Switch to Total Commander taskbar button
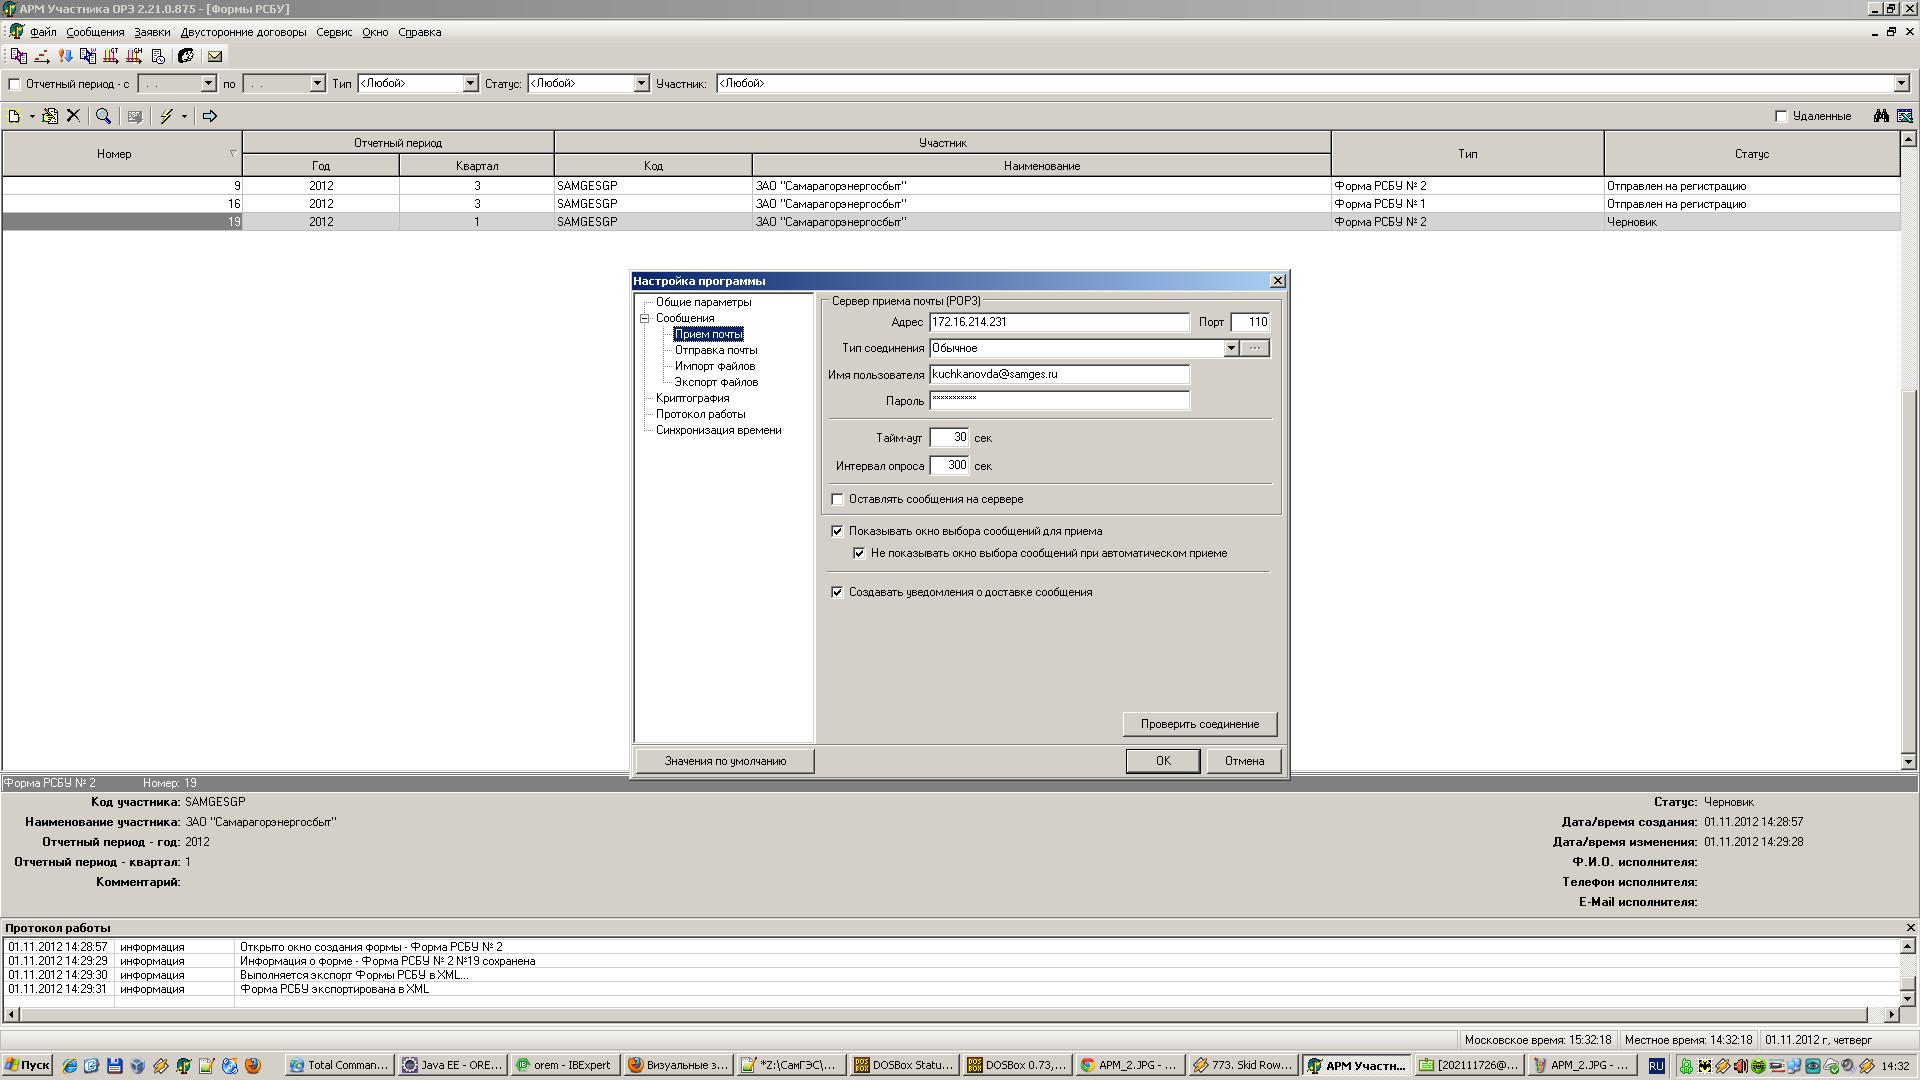This screenshot has height=1080, width=1920. click(338, 1066)
